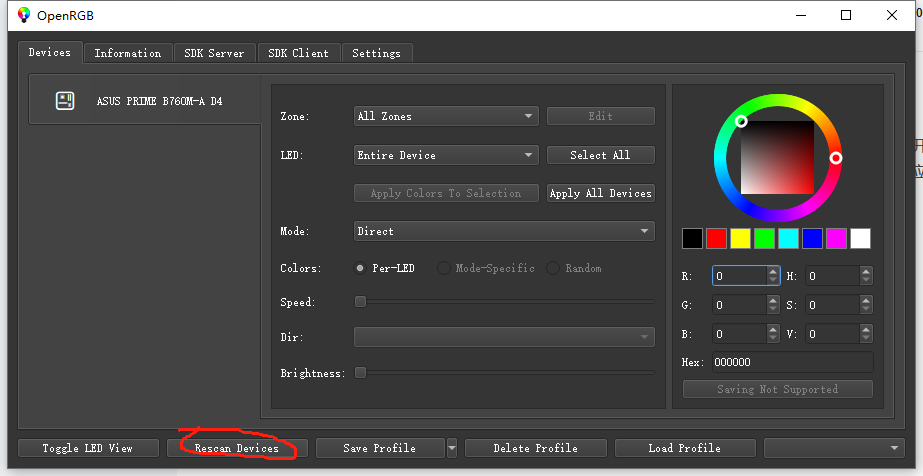Viewport: 923px width, 476px height.
Task: Open the Mode dropdown showing Direct
Action: [x=504, y=231]
